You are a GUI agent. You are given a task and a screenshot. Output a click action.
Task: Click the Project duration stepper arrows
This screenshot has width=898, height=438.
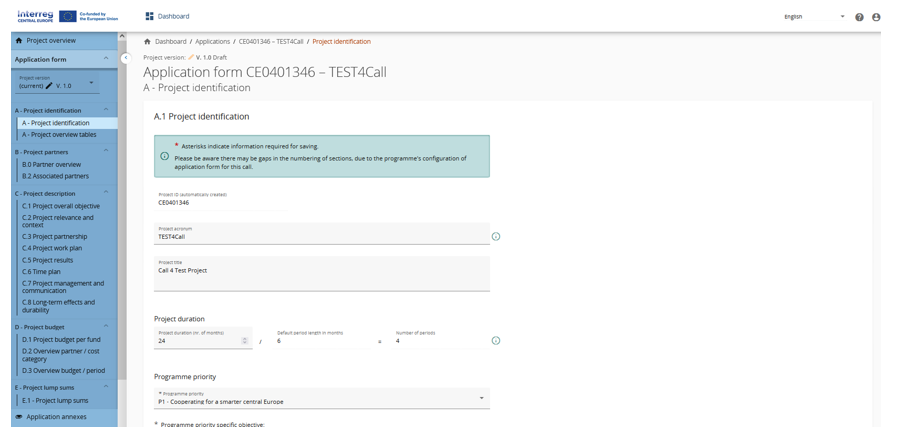245,341
